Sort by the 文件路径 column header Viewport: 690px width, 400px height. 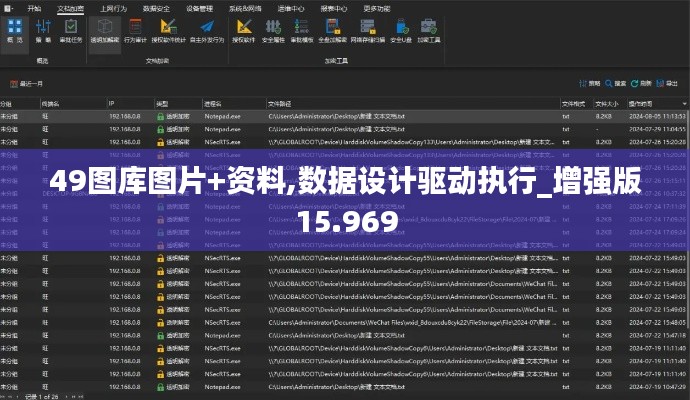point(280,103)
